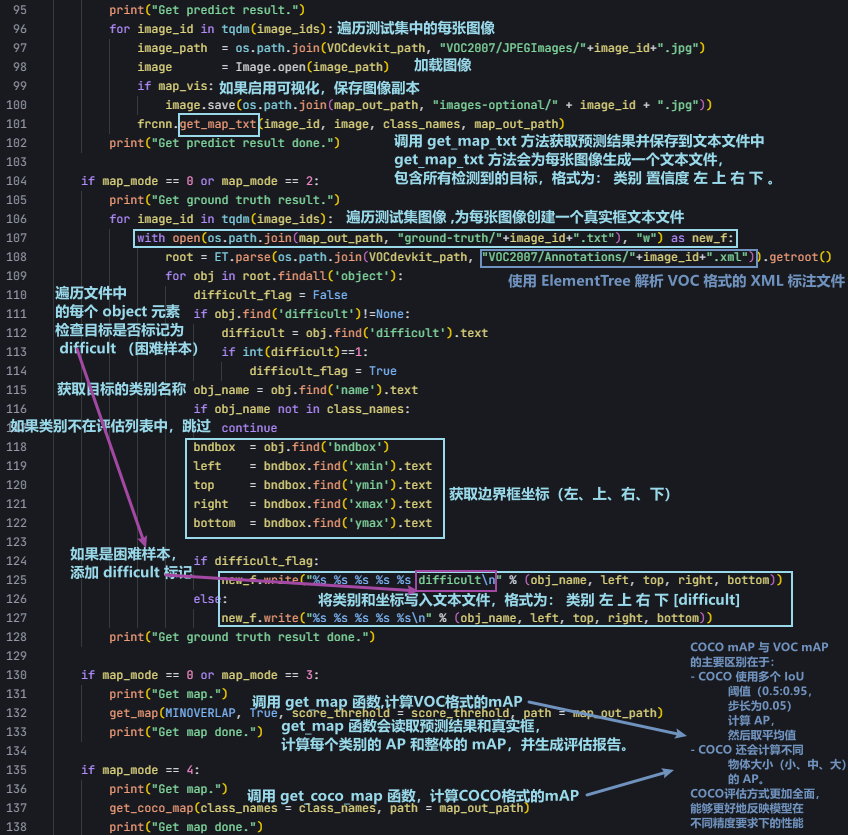
Task: Click 'with open' statement on line 107
Action: pos(435,238)
